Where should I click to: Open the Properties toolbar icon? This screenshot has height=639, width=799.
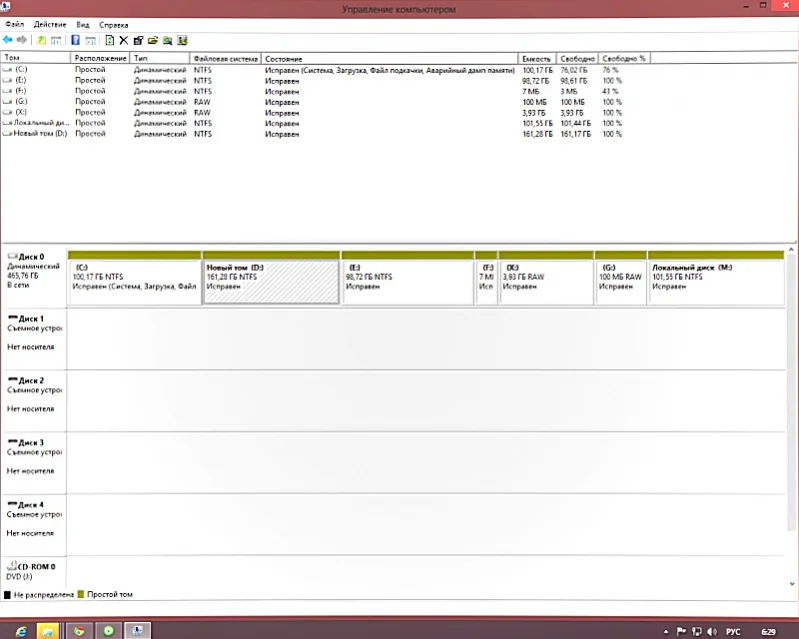point(138,40)
